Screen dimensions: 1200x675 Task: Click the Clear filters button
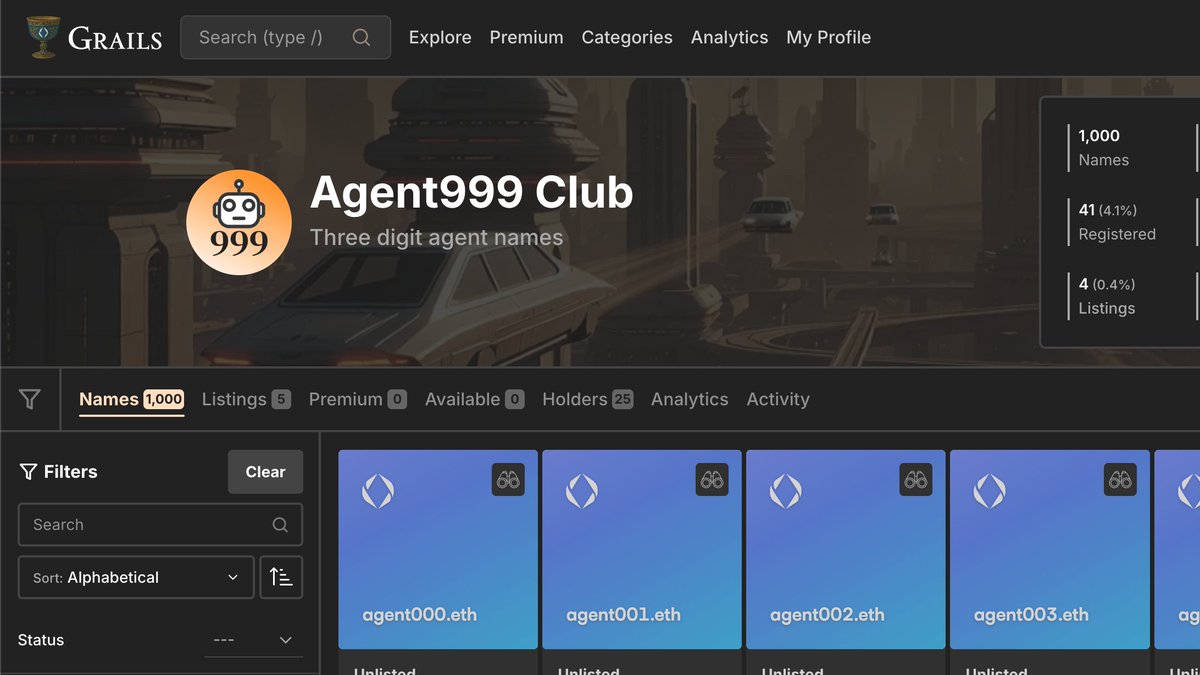[x=265, y=472]
